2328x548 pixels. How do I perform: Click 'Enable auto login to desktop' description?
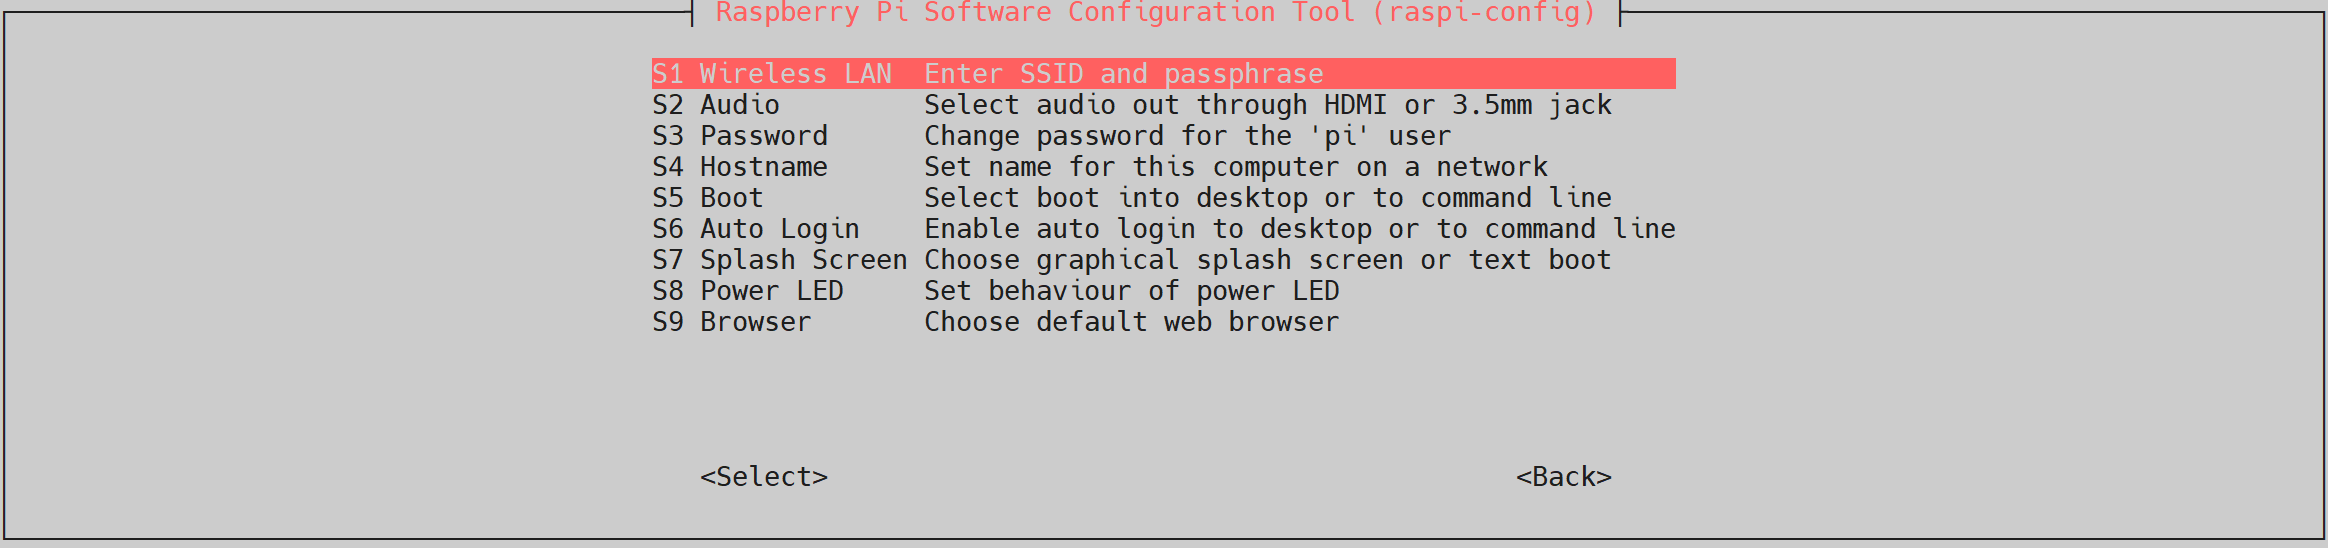click(x=1299, y=229)
